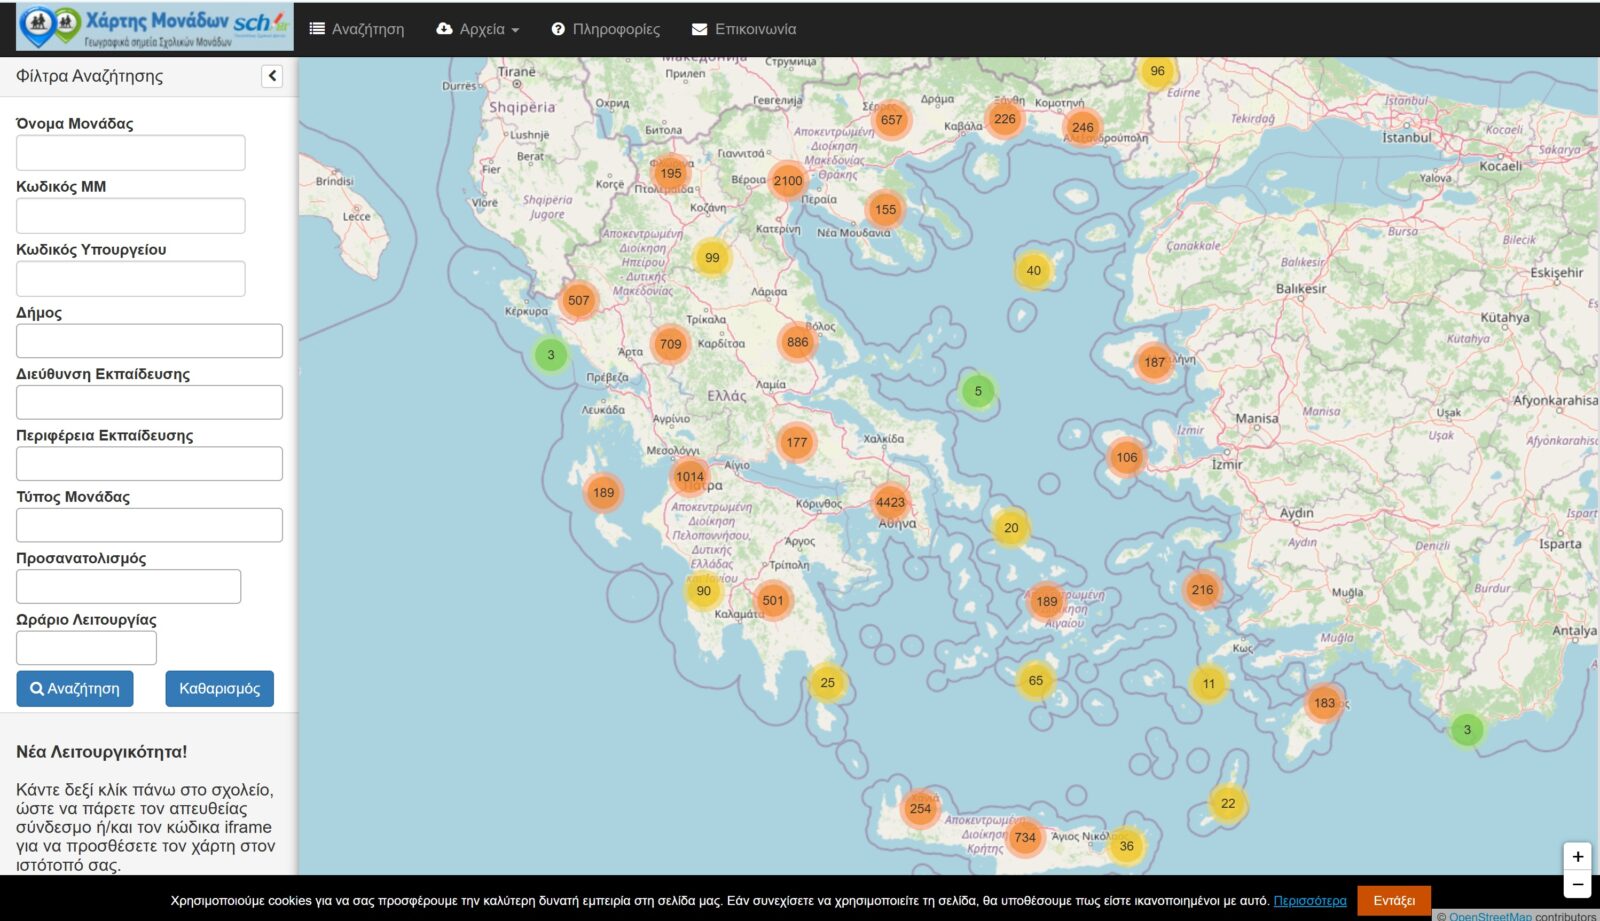Viewport: 1600px width, 921px height.
Task: Zoom in the map with plus button
Action: coord(1577,857)
